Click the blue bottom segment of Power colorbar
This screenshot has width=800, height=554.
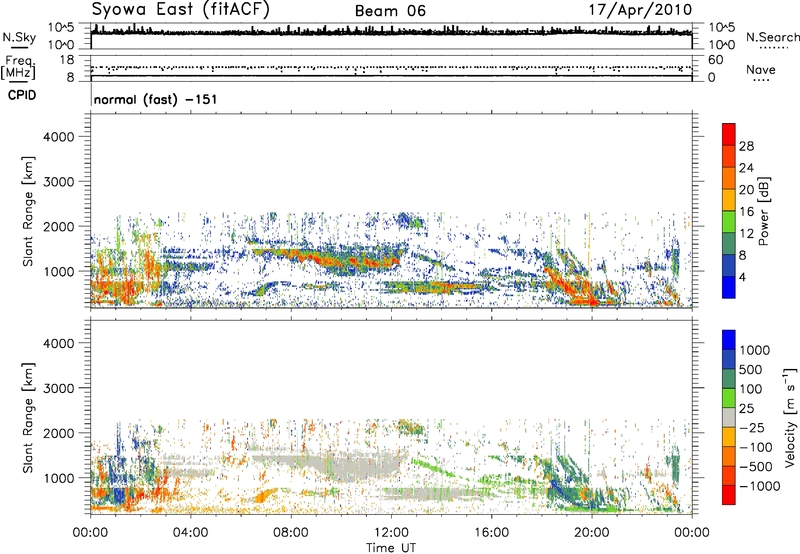729,287
